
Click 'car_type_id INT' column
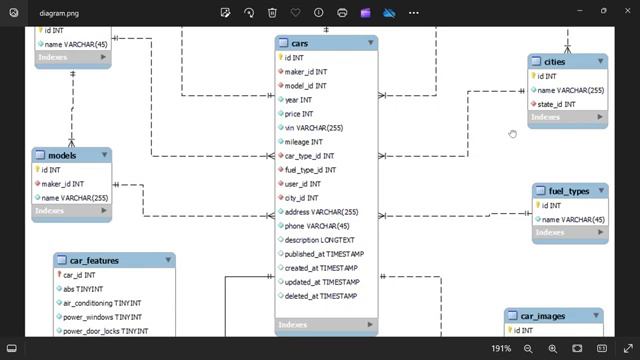(x=309, y=156)
